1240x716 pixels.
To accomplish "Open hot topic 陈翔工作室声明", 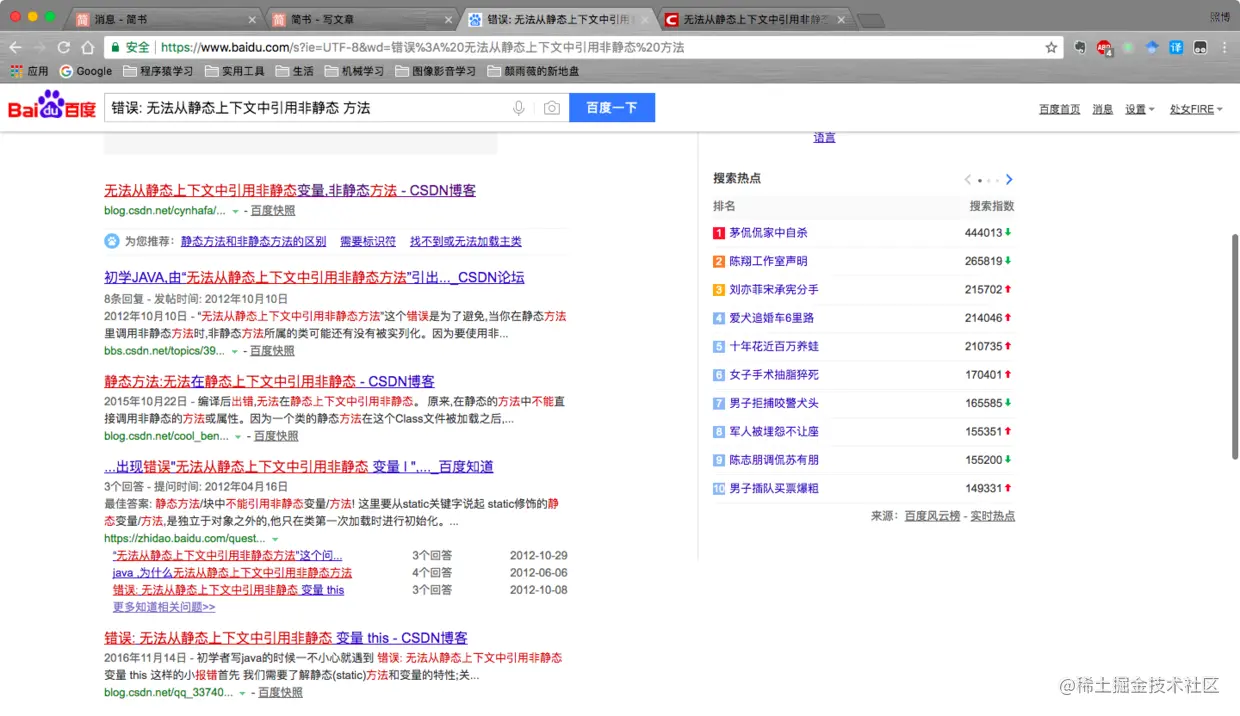I will (768, 261).
